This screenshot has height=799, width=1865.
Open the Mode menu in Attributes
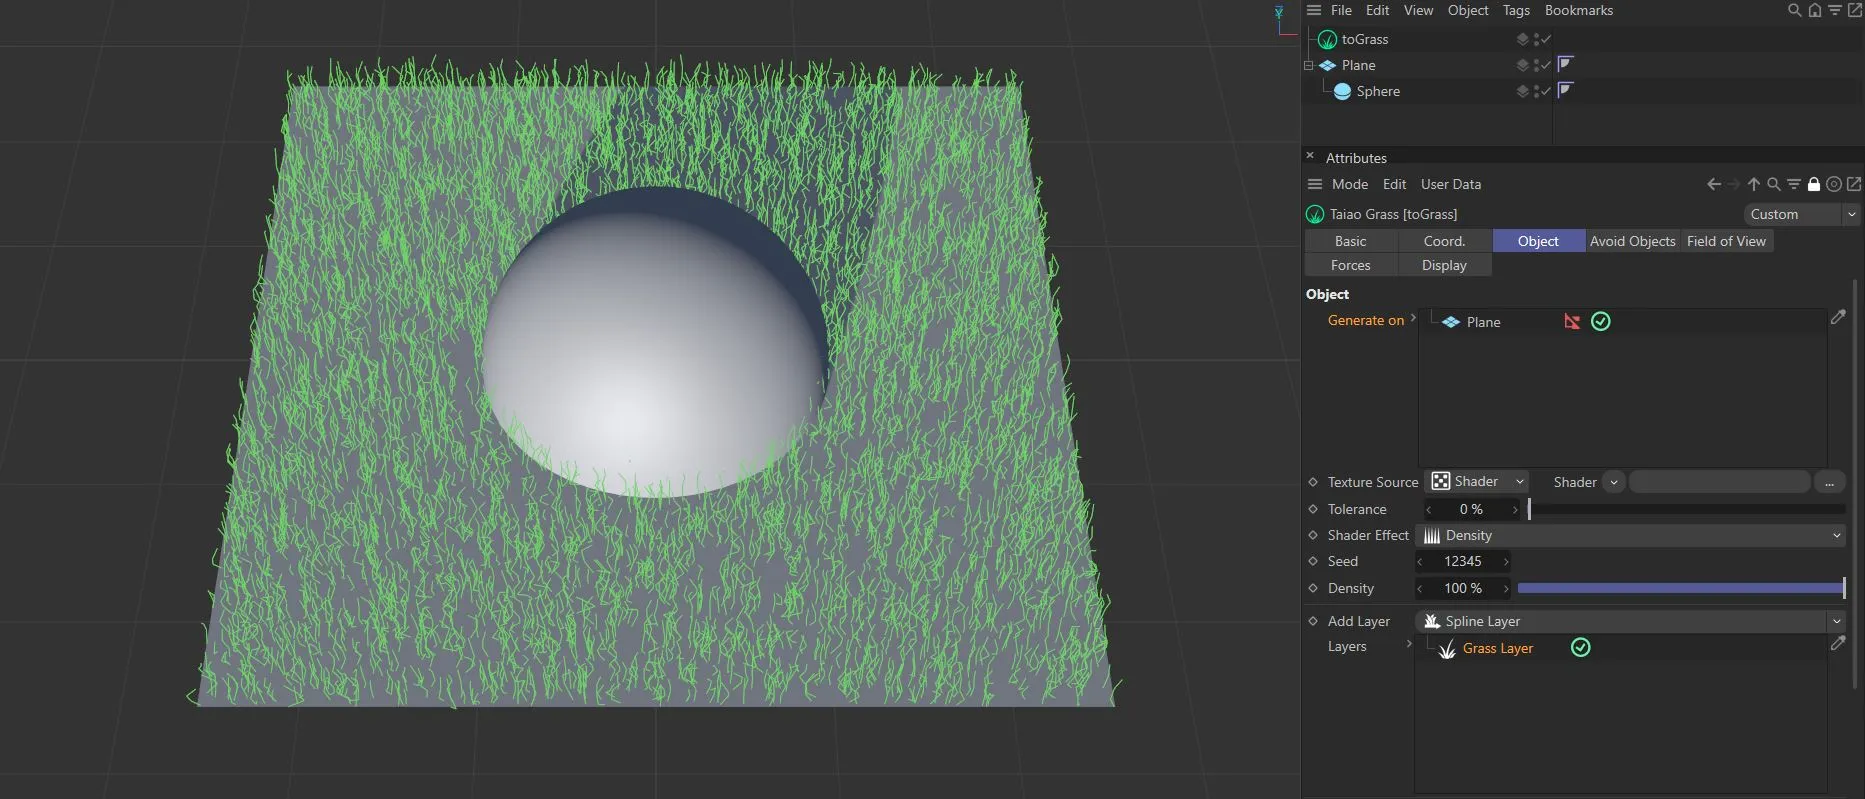(1349, 184)
